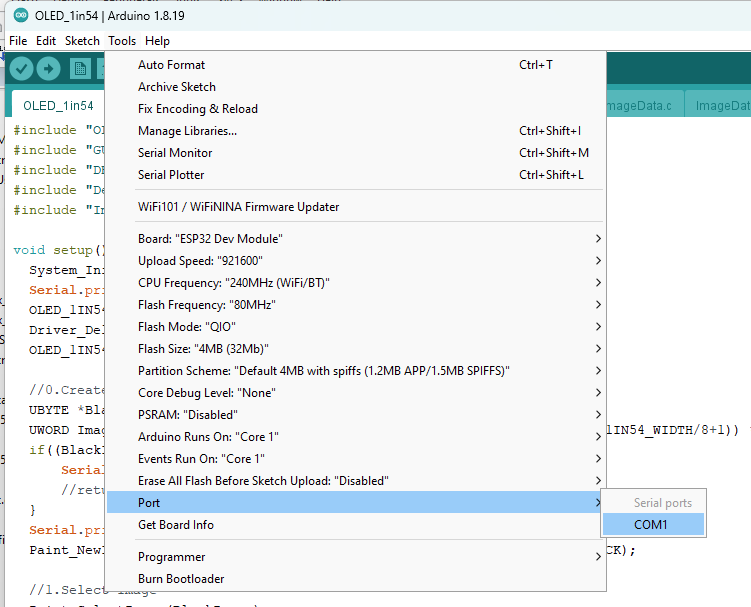Viewport: 751px width, 607px height.
Task: Click the "UBYTE *Bla" code line
Action: [67, 410]
